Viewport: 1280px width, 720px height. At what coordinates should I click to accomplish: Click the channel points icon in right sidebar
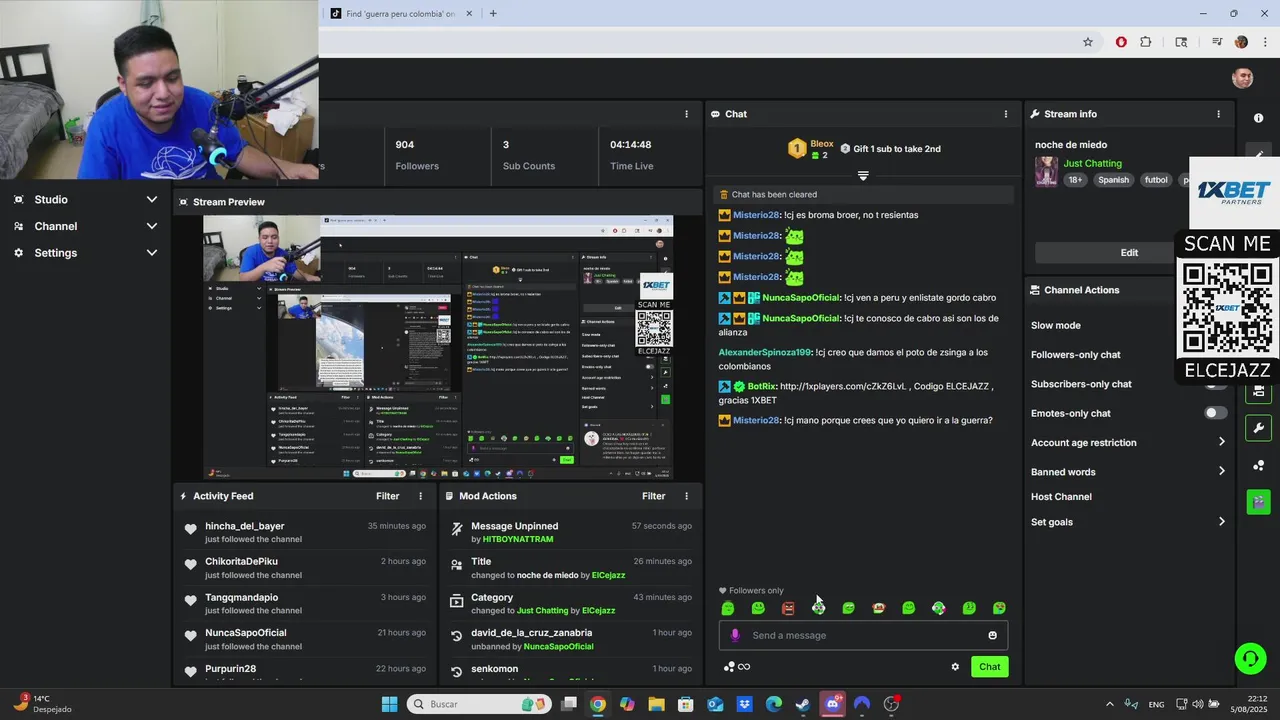coord(1258,466)
